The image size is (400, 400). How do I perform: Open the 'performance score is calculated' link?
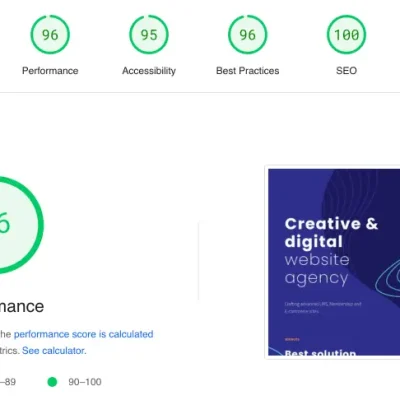point(83,334)
